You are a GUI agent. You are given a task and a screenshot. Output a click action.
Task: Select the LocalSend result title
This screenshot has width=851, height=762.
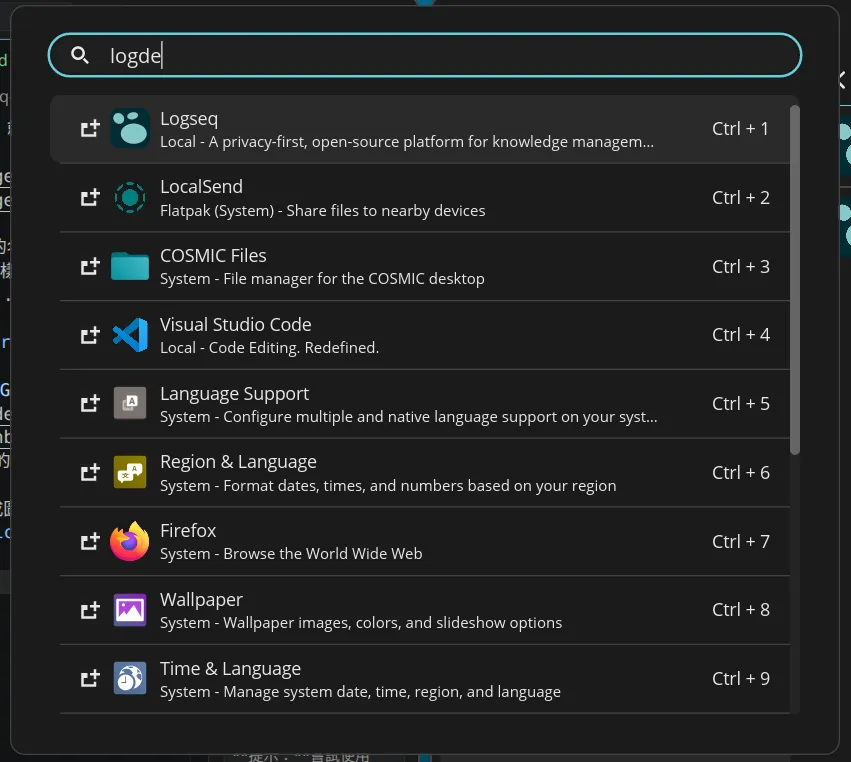click(201, 187)
